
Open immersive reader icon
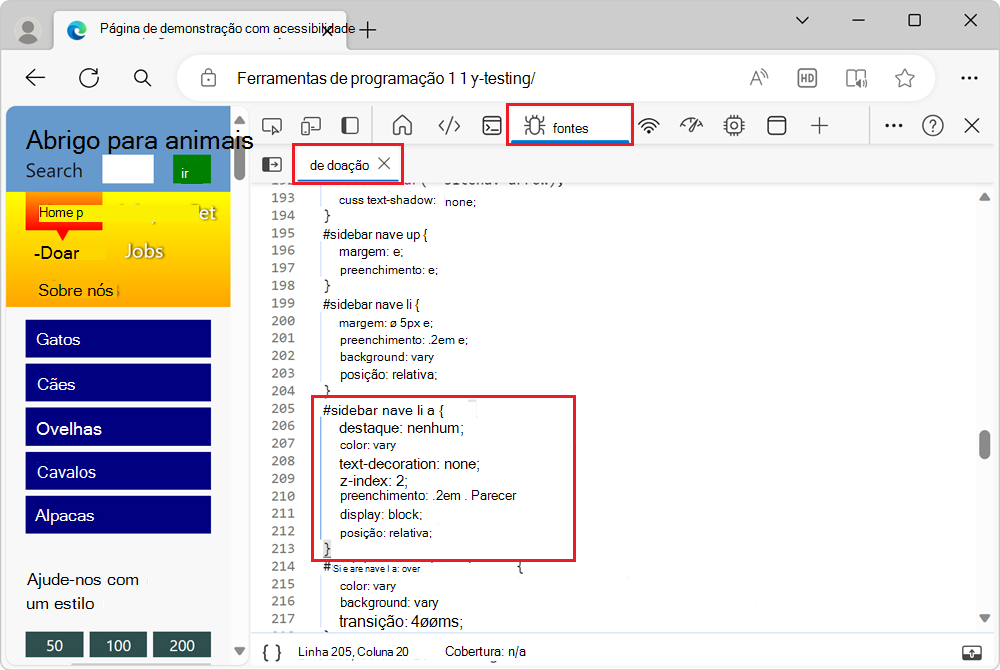click(856, 78)
